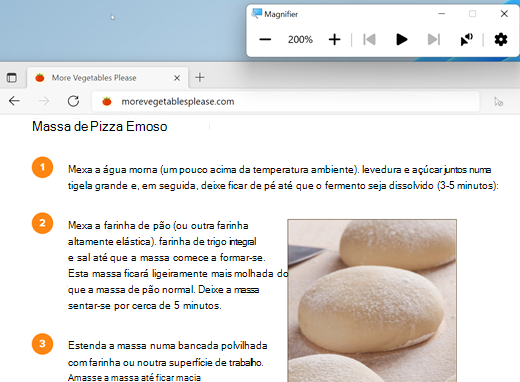
Task: Click the text 'Amasse a massa até ficar macia'
Action: (x=134, y=378)
